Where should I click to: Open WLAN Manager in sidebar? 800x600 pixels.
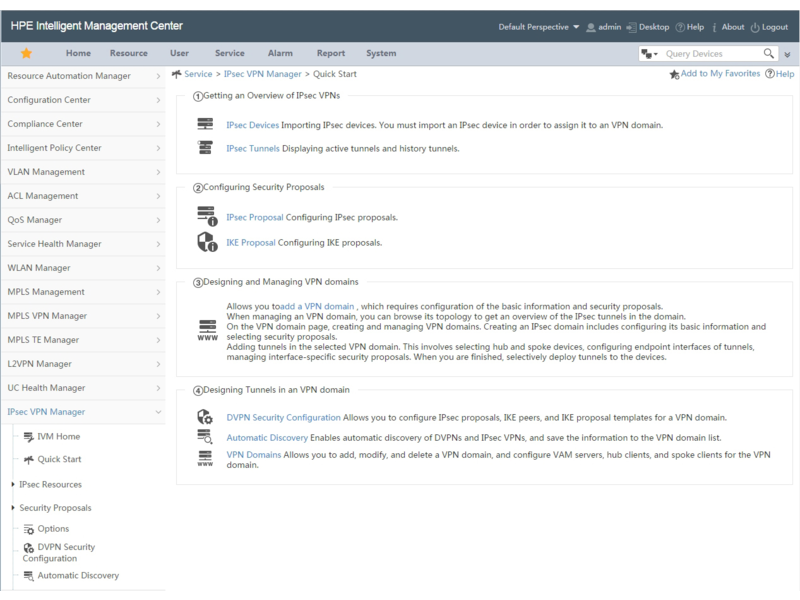tap(83, 268)
